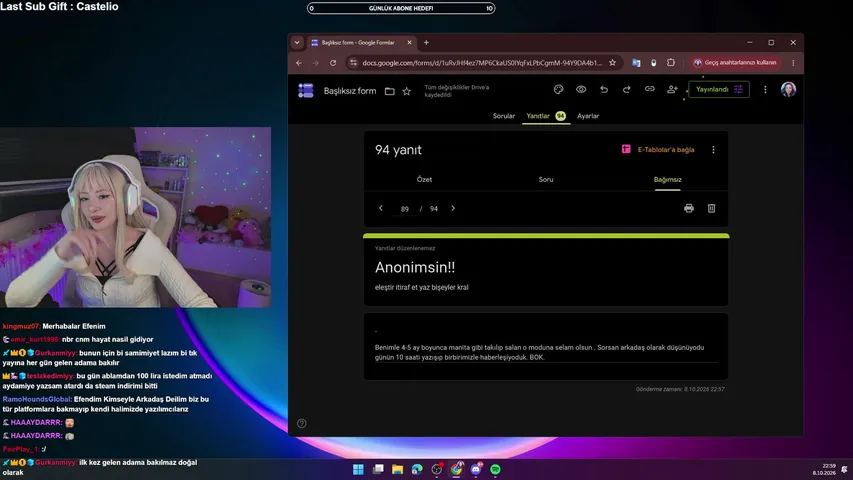
Task: Star the Başlıksız form
Action: (406, 91)
